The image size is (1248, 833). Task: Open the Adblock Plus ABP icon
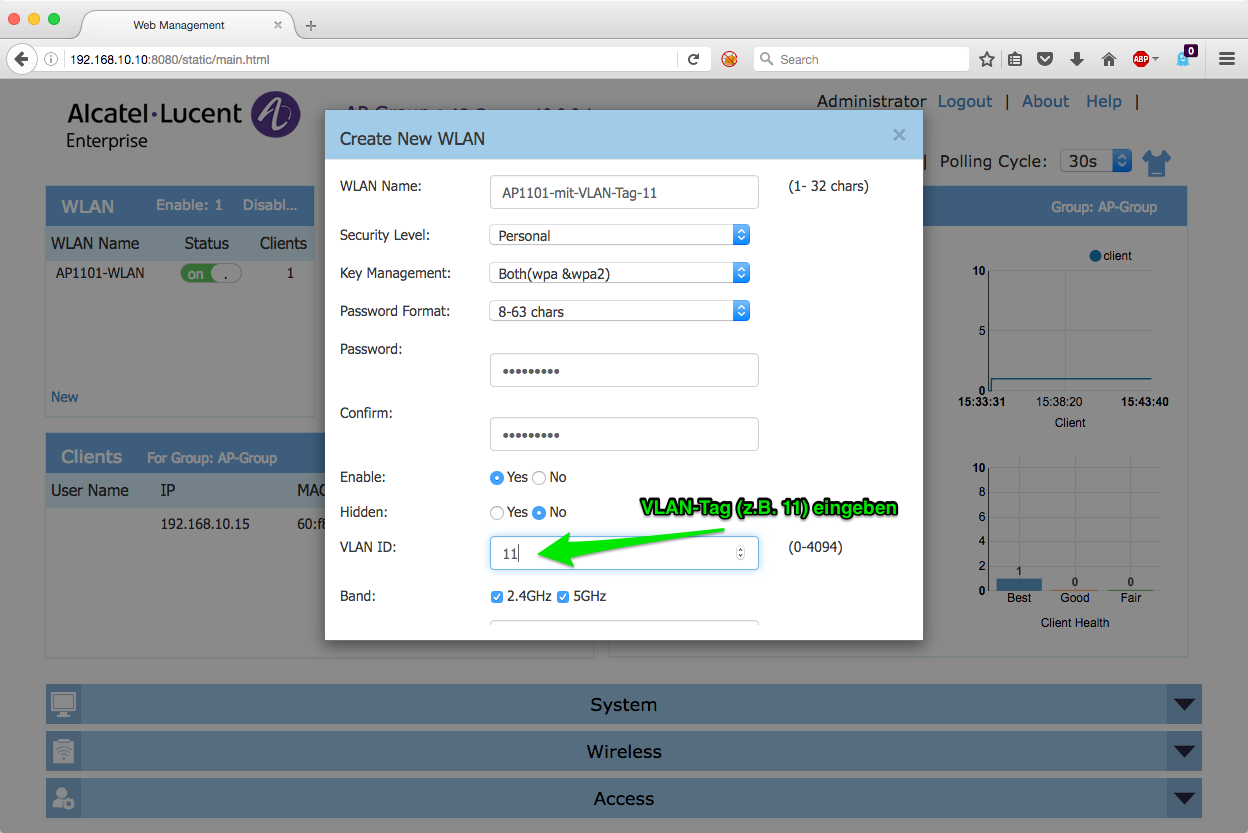click(1141, 59)
